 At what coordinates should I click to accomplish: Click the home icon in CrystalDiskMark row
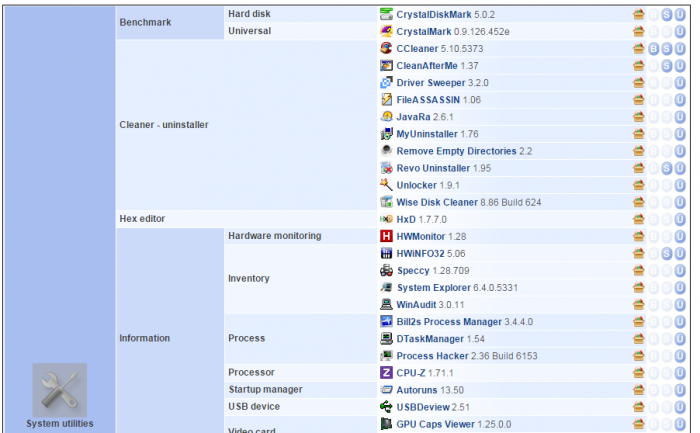pyautogui.click(x=638, y=15)
